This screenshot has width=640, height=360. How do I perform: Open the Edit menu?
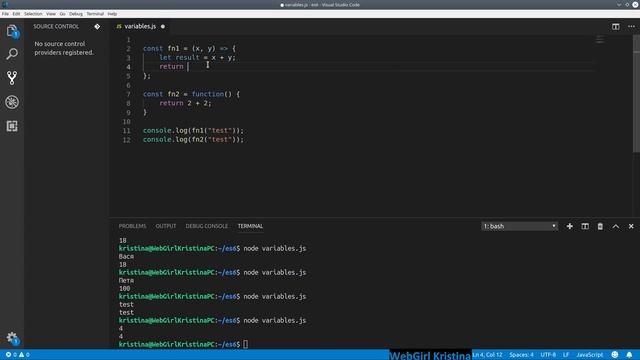pos(16,14)
